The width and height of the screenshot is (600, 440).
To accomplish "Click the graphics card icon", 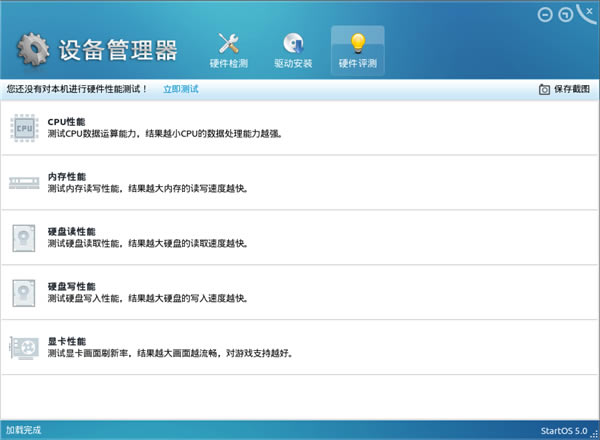I will (24, 348).
